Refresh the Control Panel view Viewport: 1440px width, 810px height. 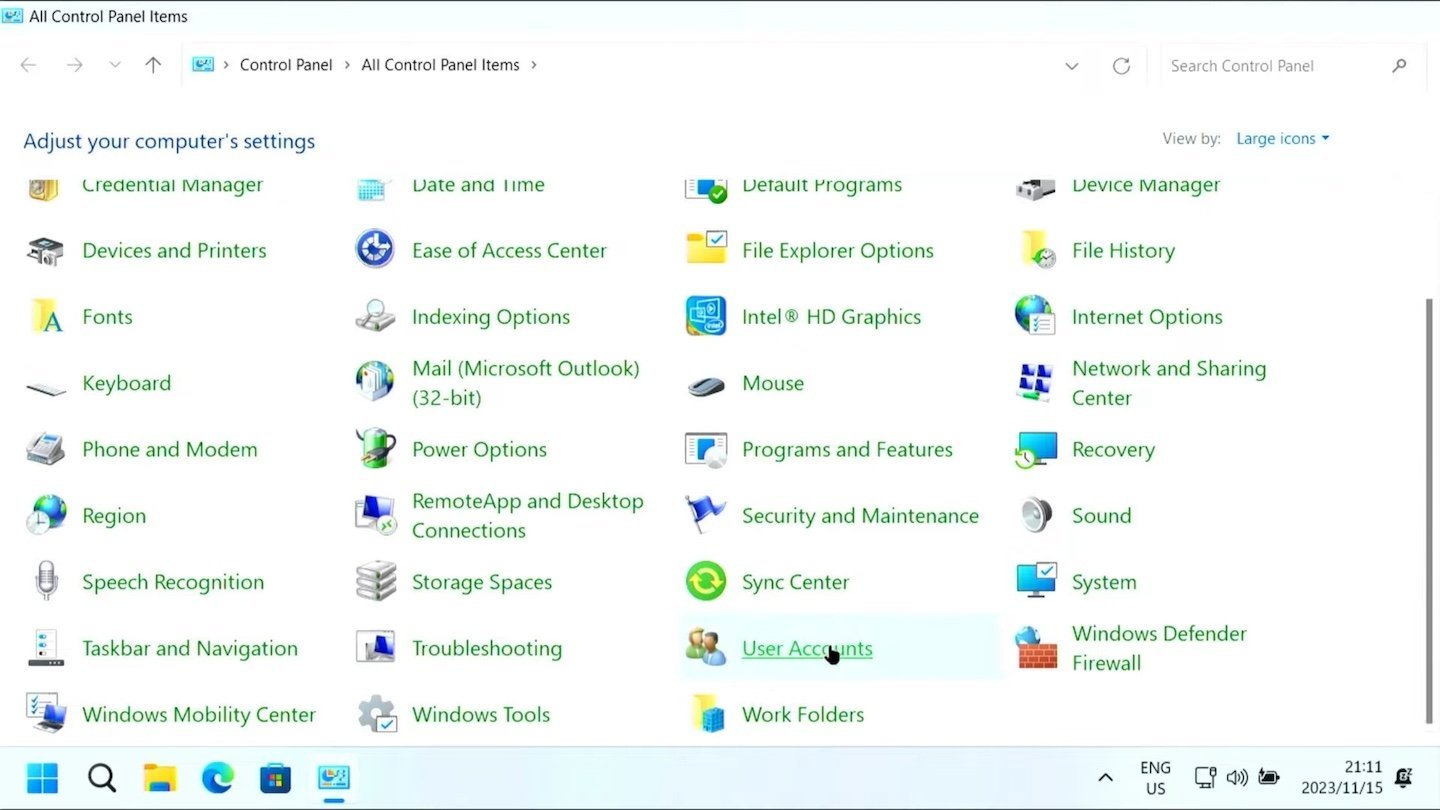coord(1121,66)
